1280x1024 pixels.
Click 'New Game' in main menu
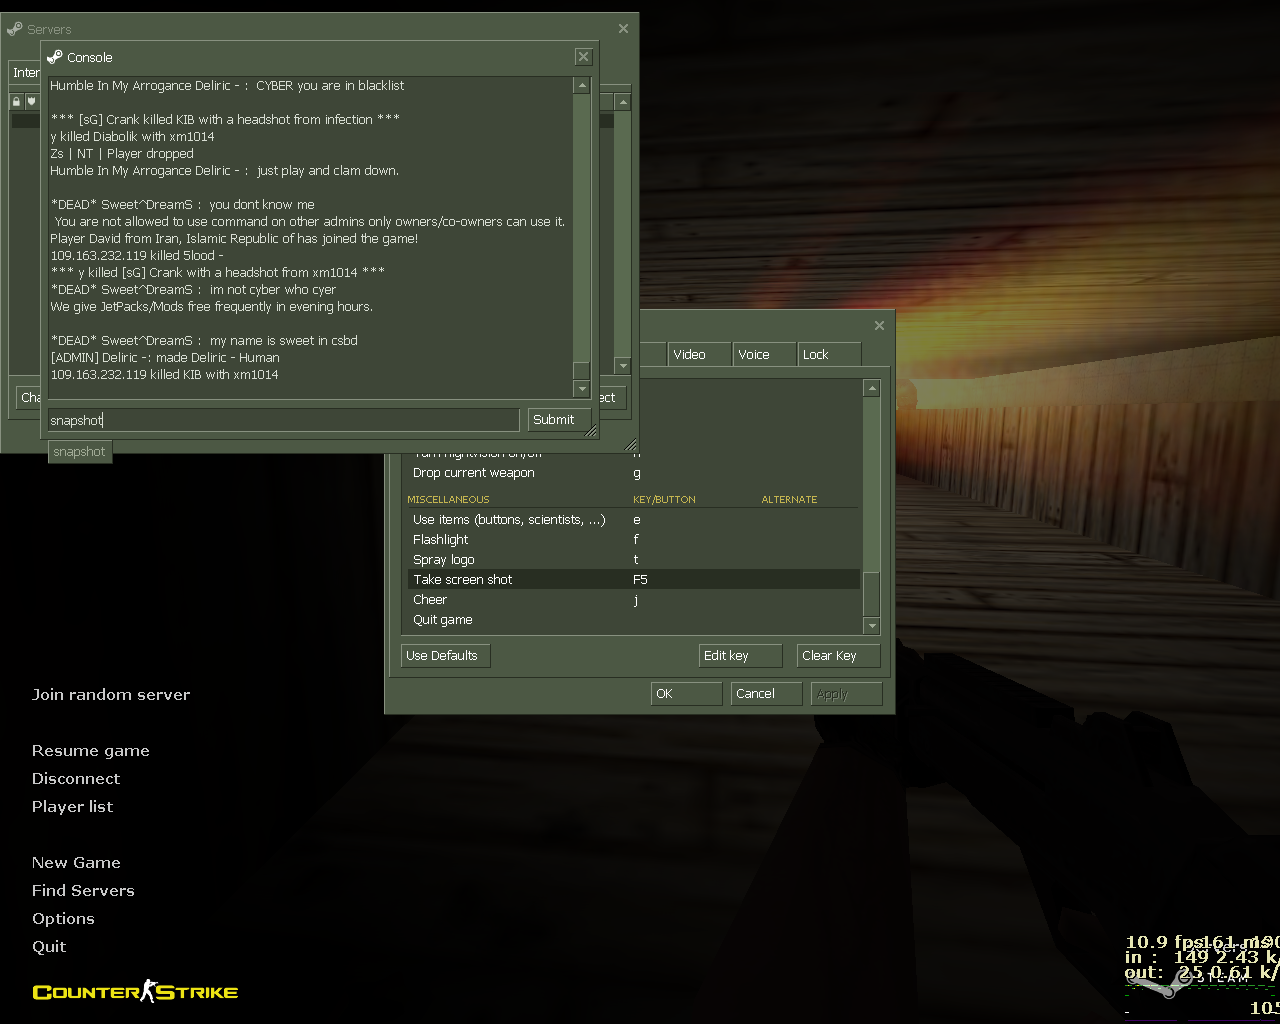coord(76,862)
